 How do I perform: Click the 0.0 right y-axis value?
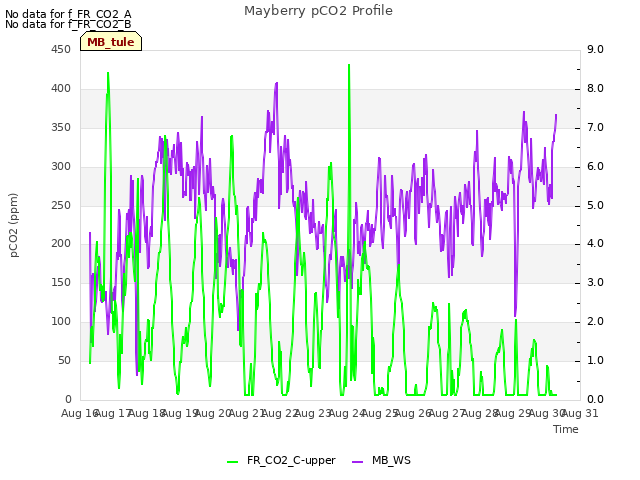click(x=595, y=399)
